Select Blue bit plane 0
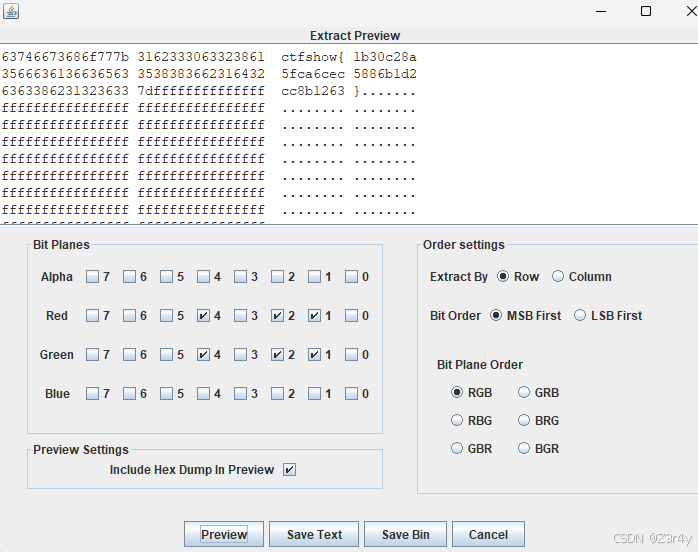698x552 pixels. (x=351, y=394)
